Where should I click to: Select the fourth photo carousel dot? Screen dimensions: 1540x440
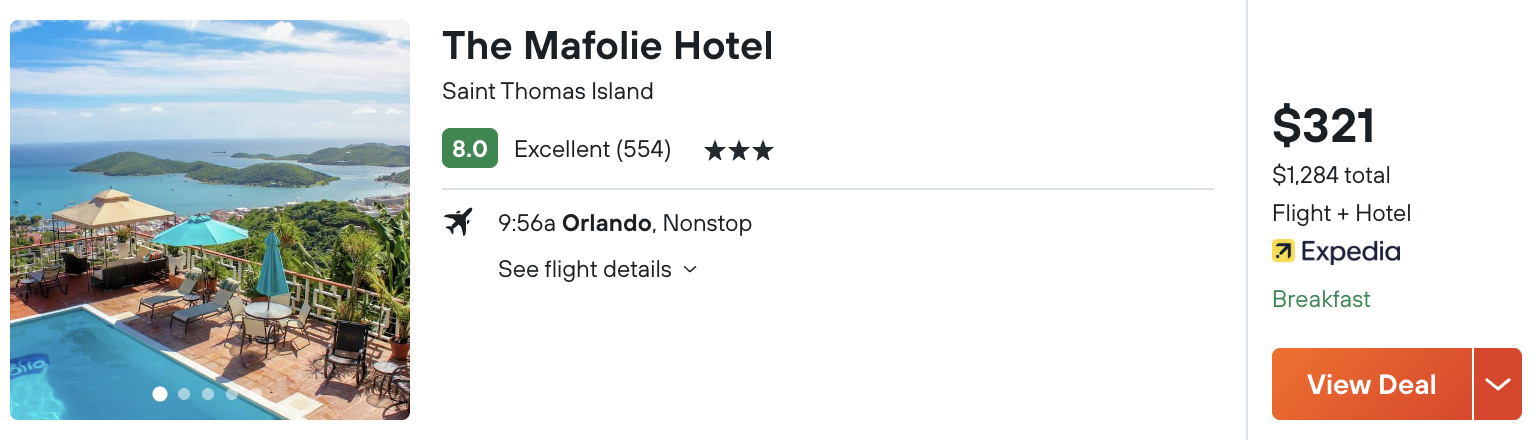(232, 394)
